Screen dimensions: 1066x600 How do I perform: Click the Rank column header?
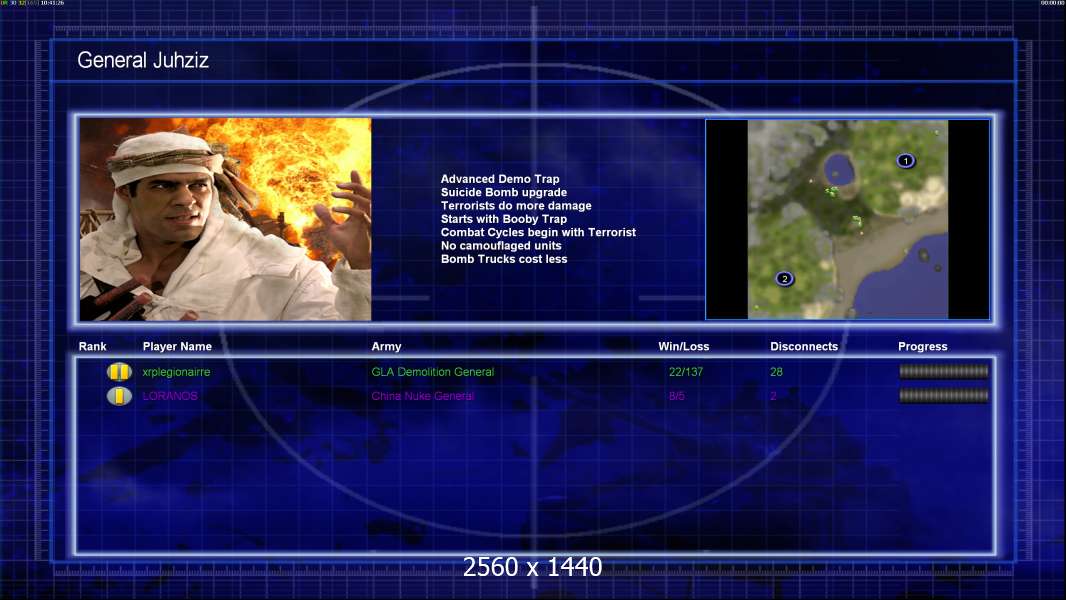(92, 347)
